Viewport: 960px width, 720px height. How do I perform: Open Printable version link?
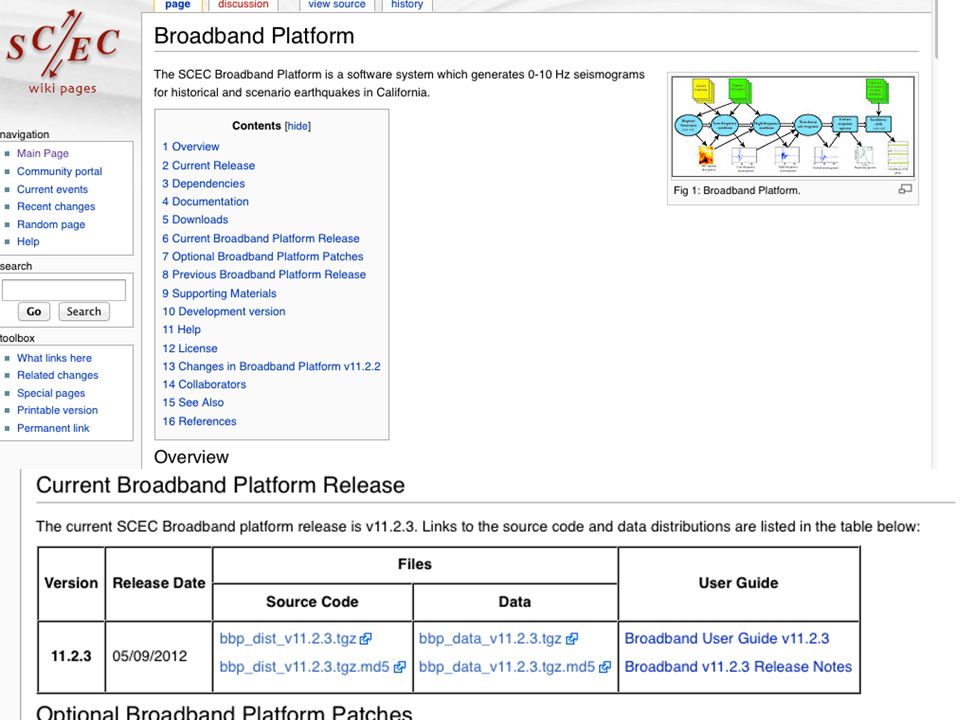57,410
